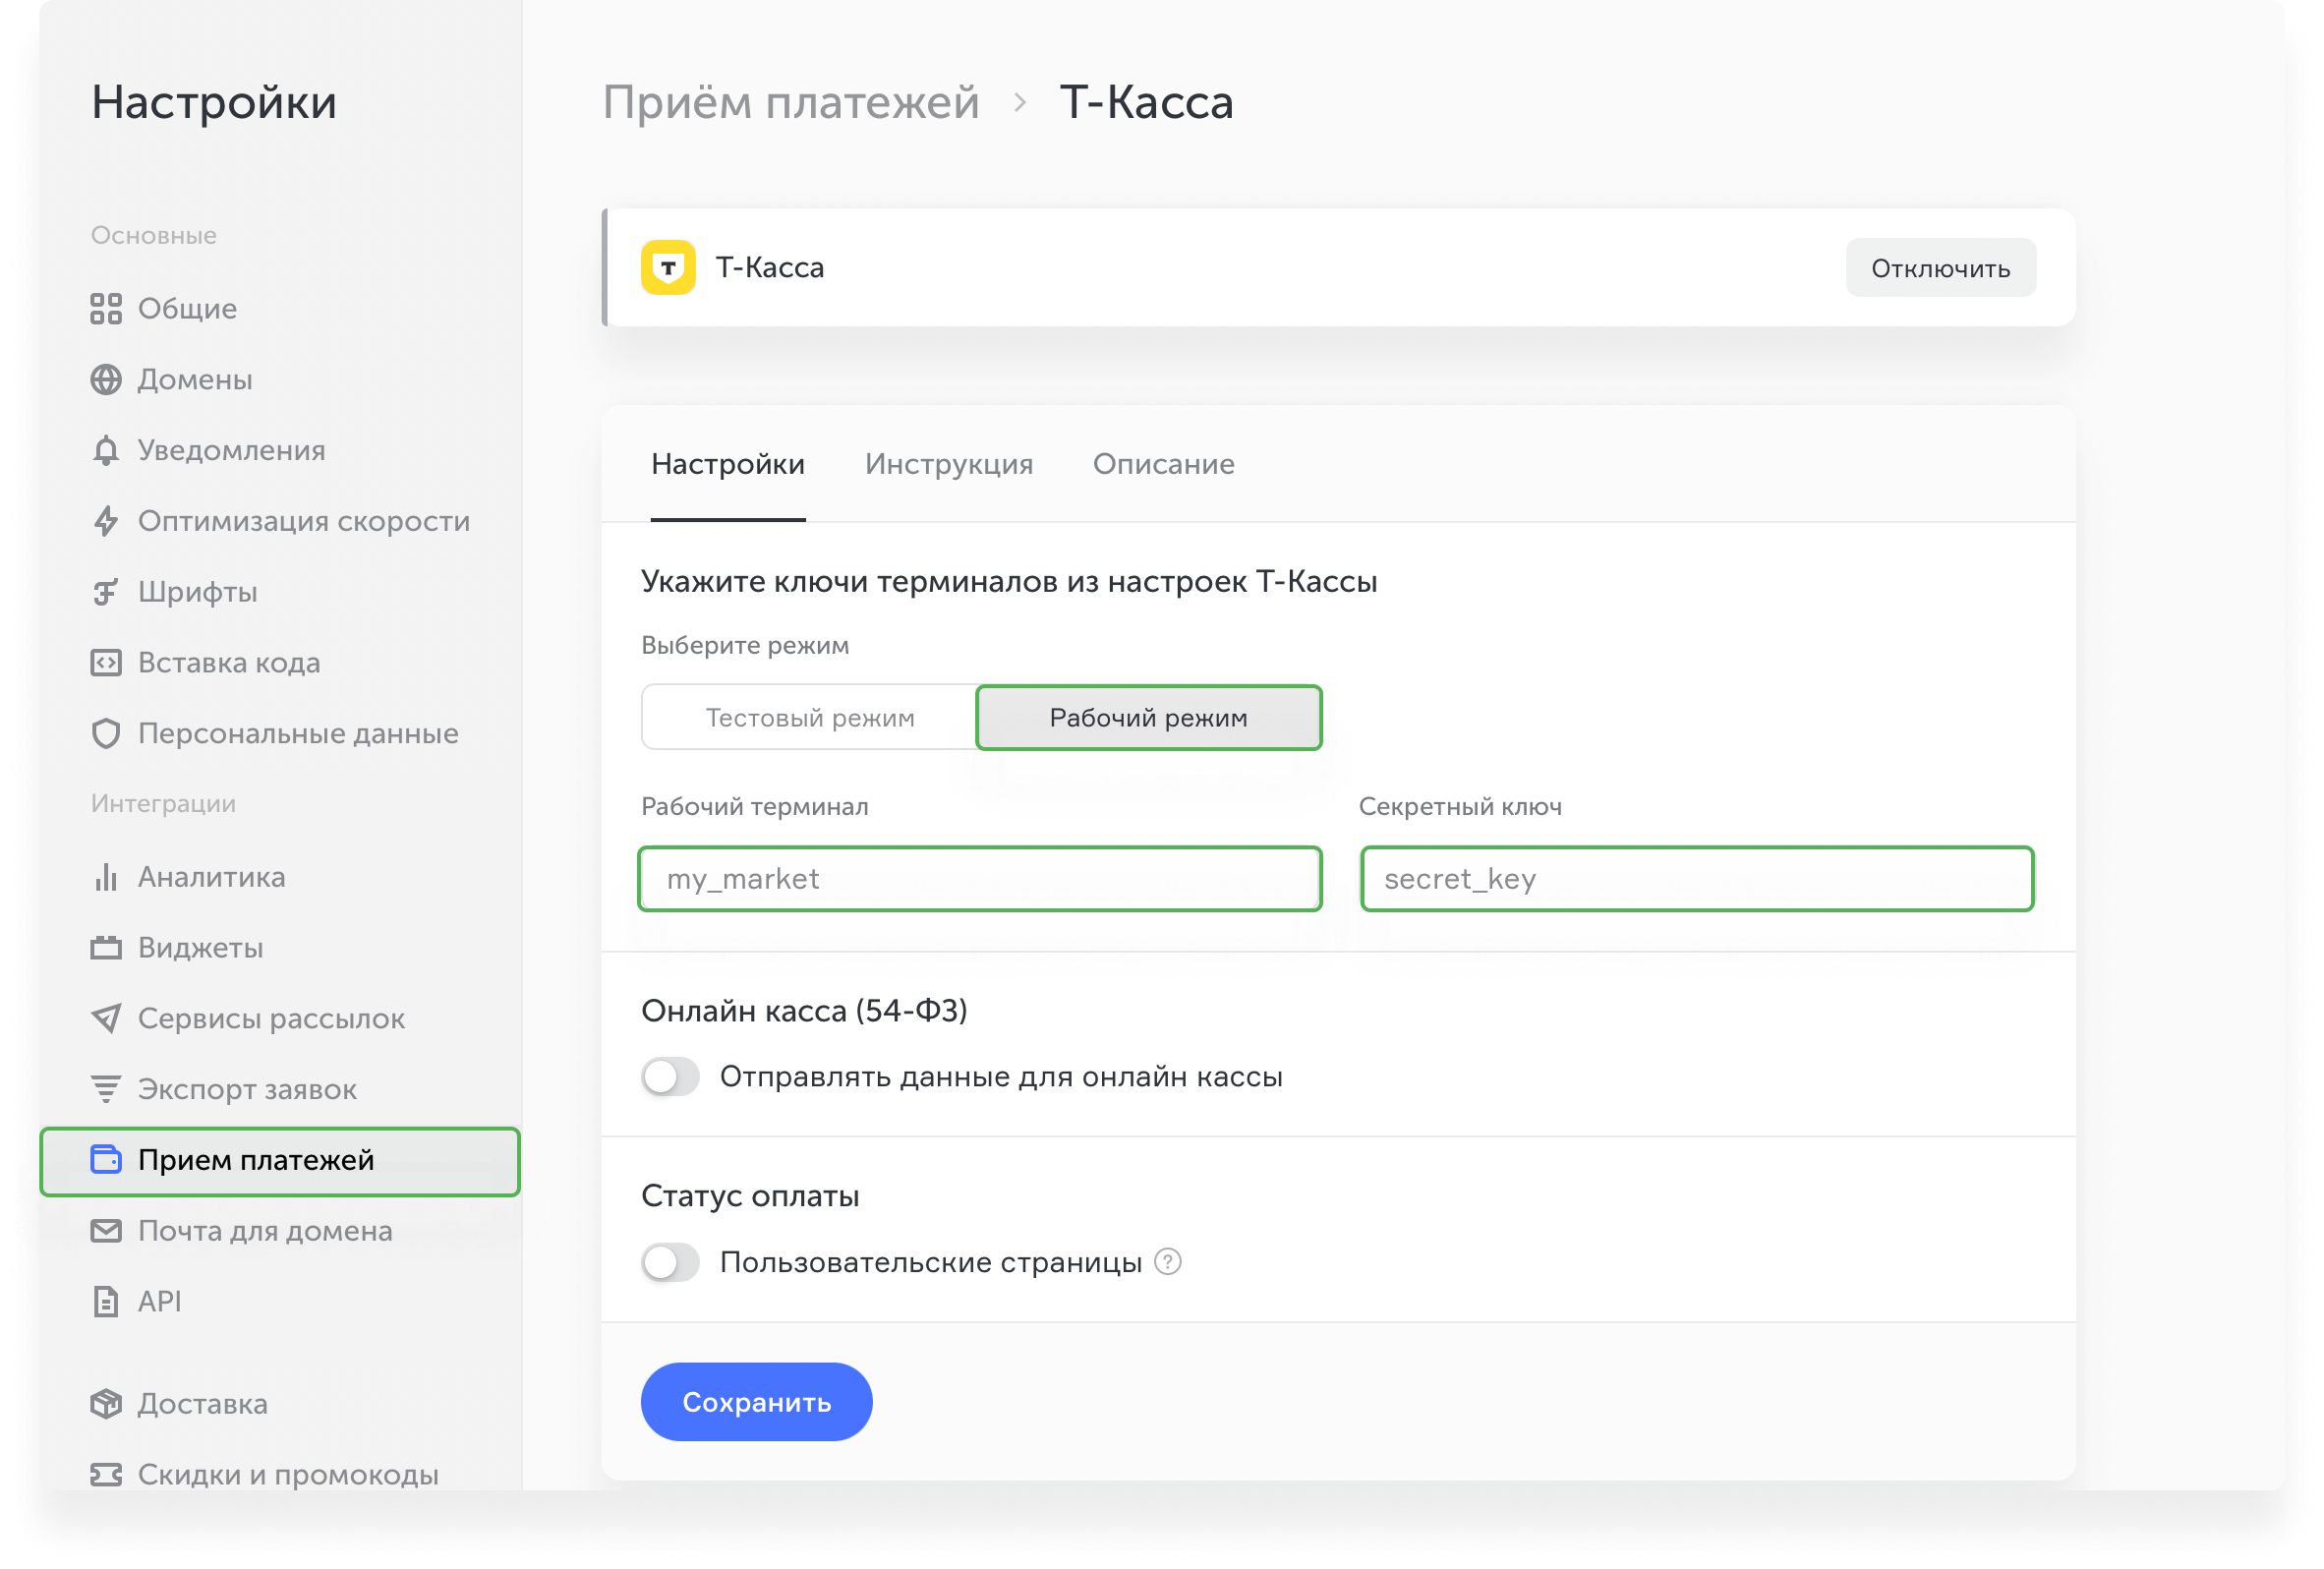This screenshot has height=1569, width=2324.
Task: Select Тестовый режим mode
Action: point(810,718)
